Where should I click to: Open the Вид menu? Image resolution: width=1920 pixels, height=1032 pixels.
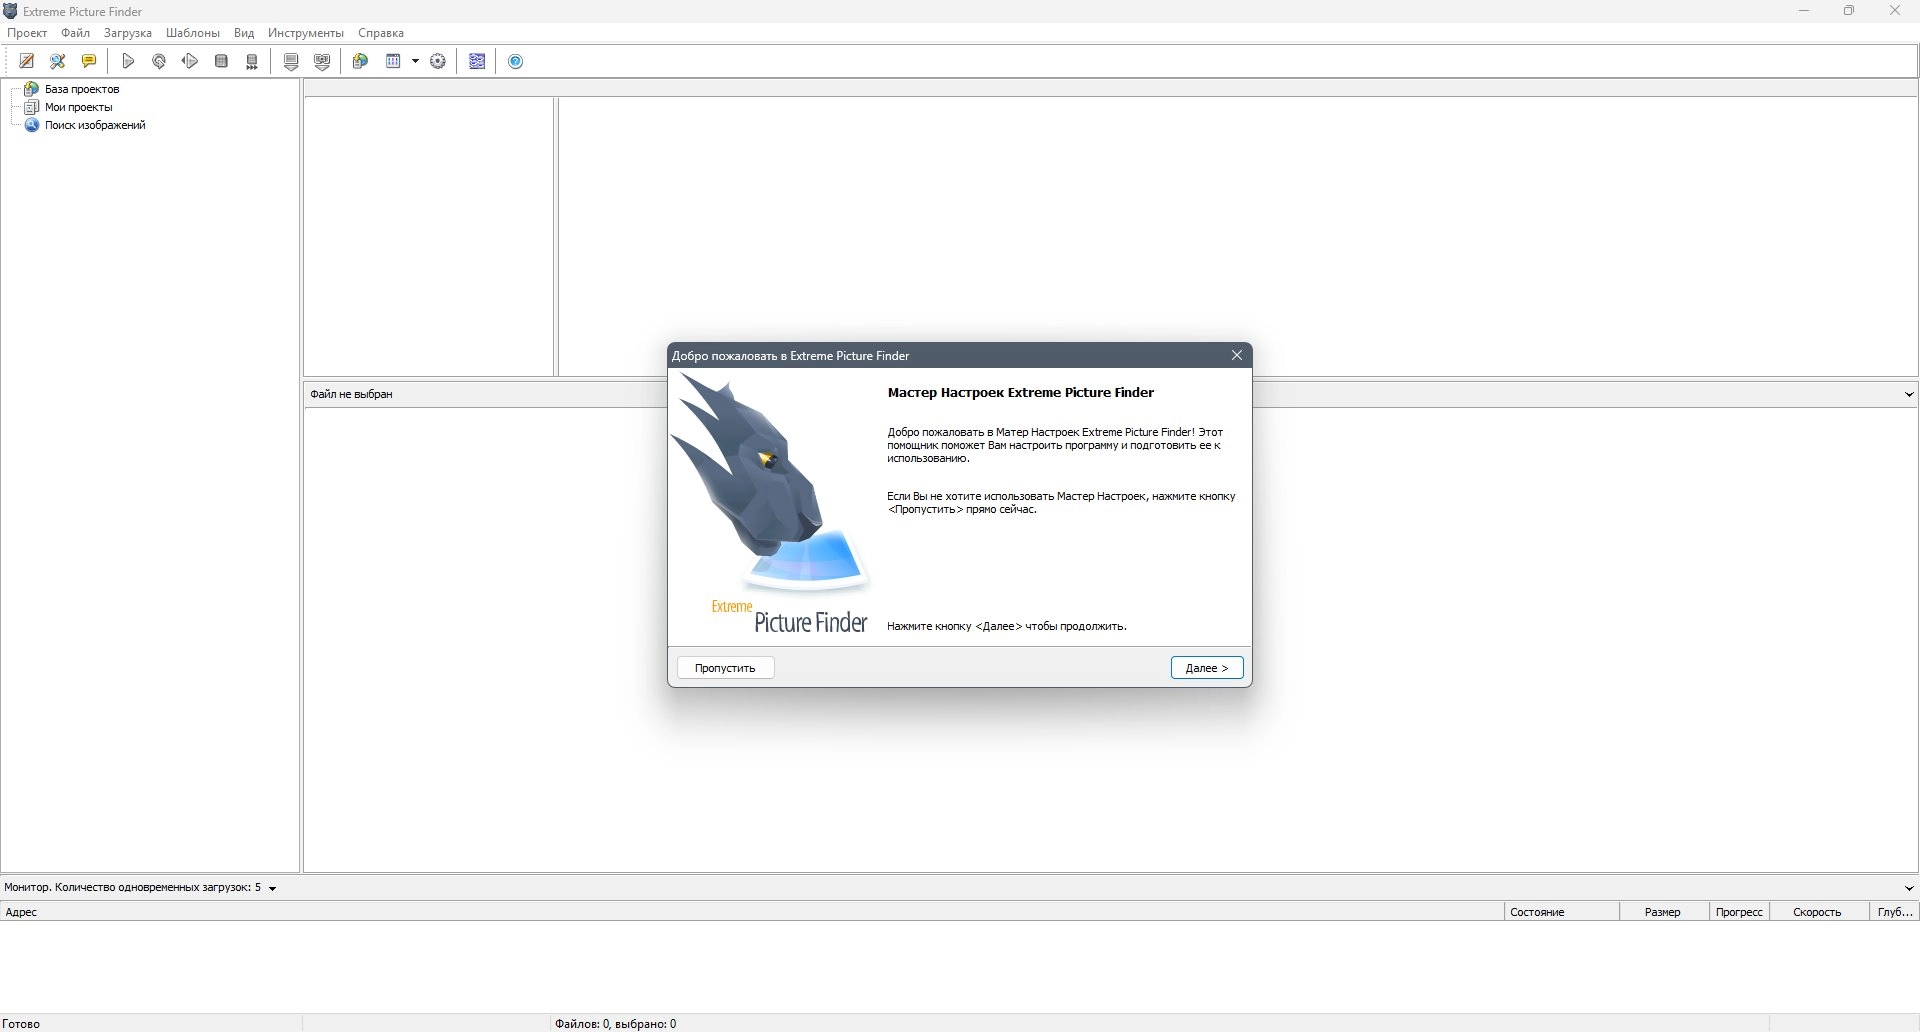click(244, 33)
